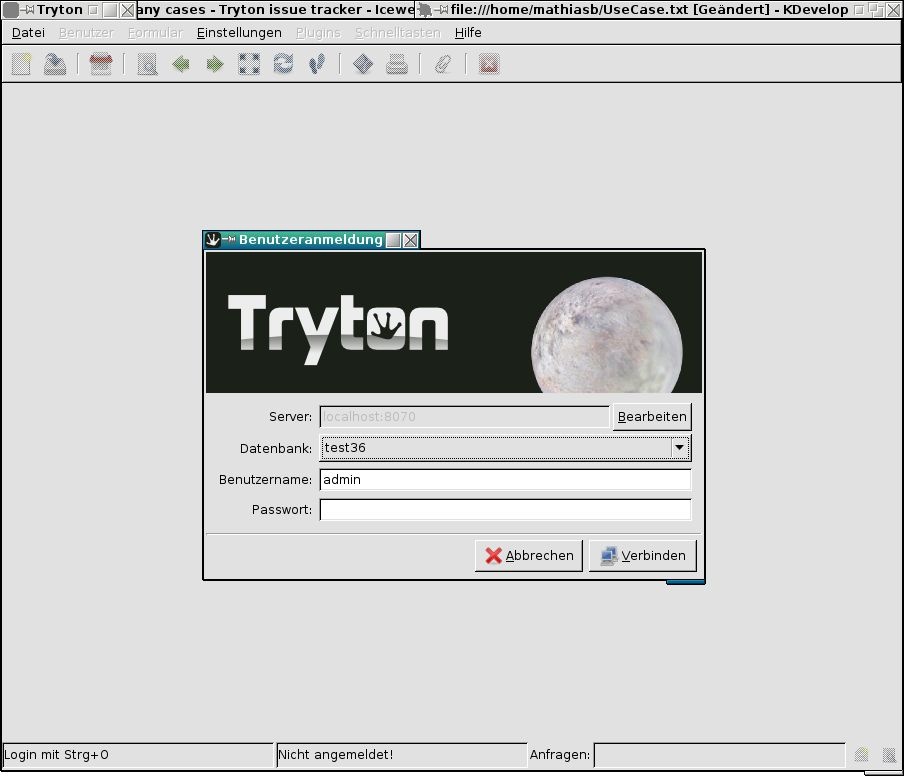Click the fullscreen arrows toolbar icon
This screenshot has width=904, height=776.
pyautogui.click(x=249, y=65)
